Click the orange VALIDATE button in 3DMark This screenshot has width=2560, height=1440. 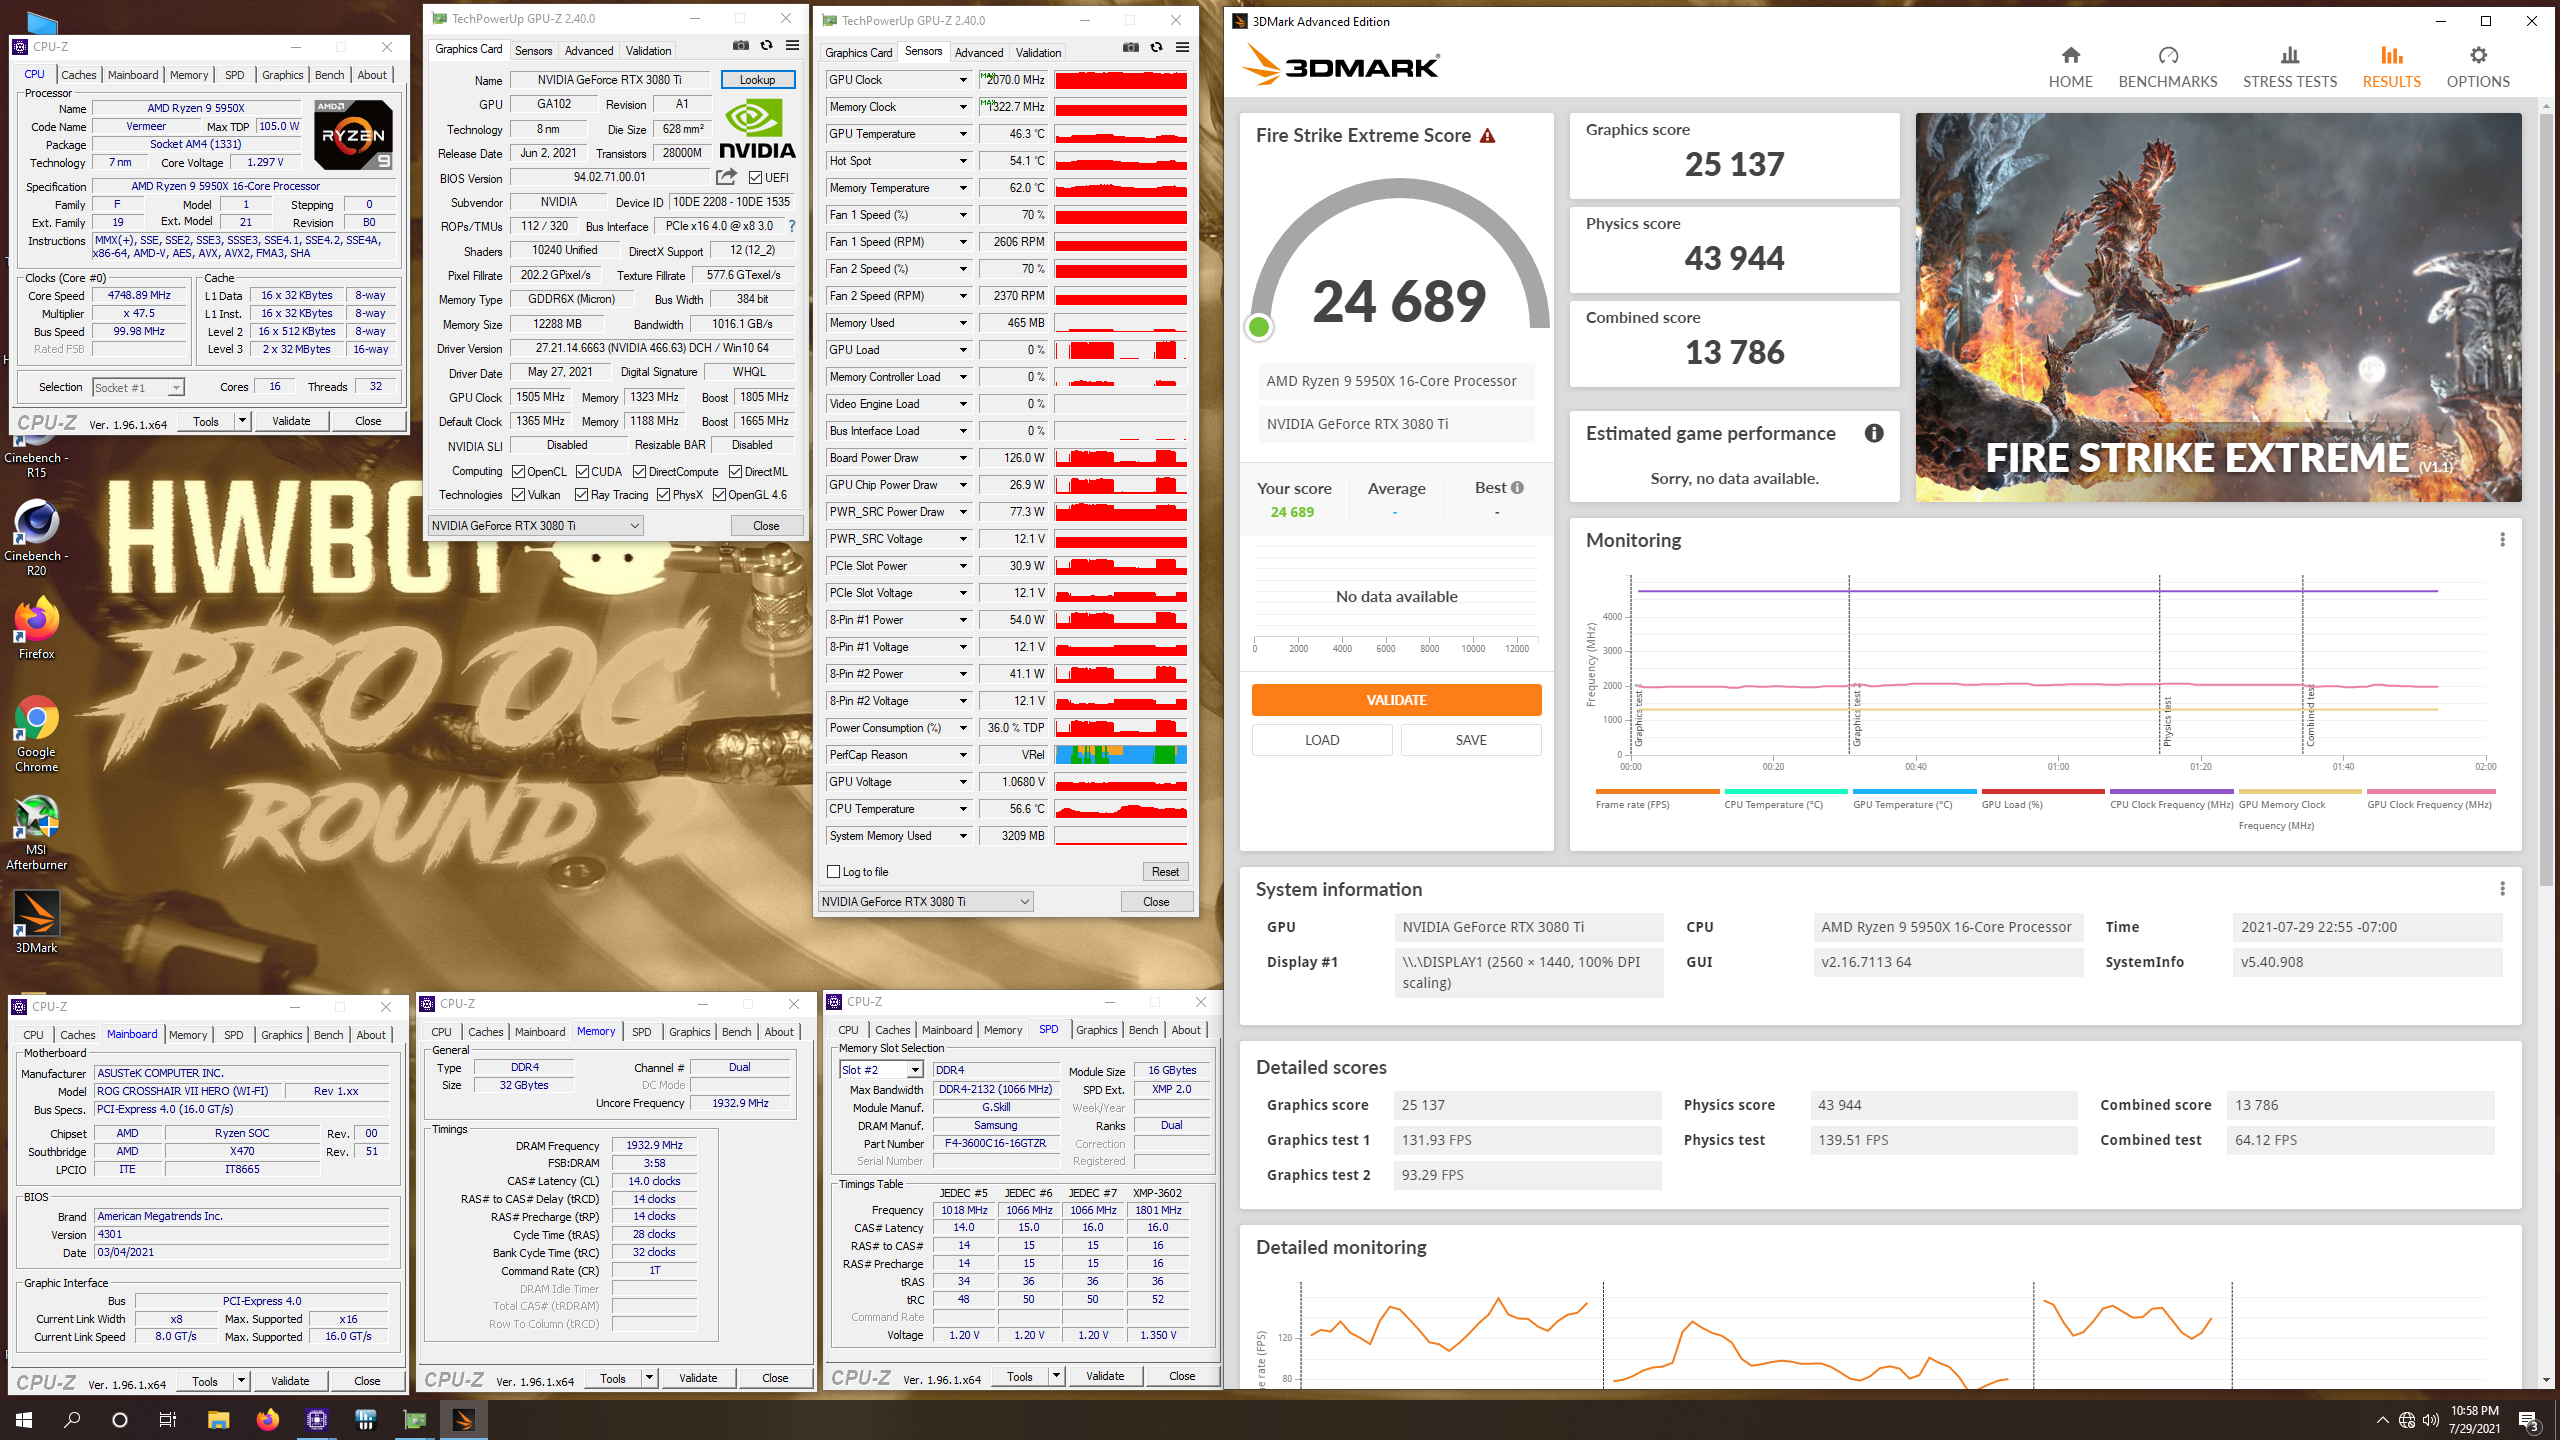point(1396,700)
